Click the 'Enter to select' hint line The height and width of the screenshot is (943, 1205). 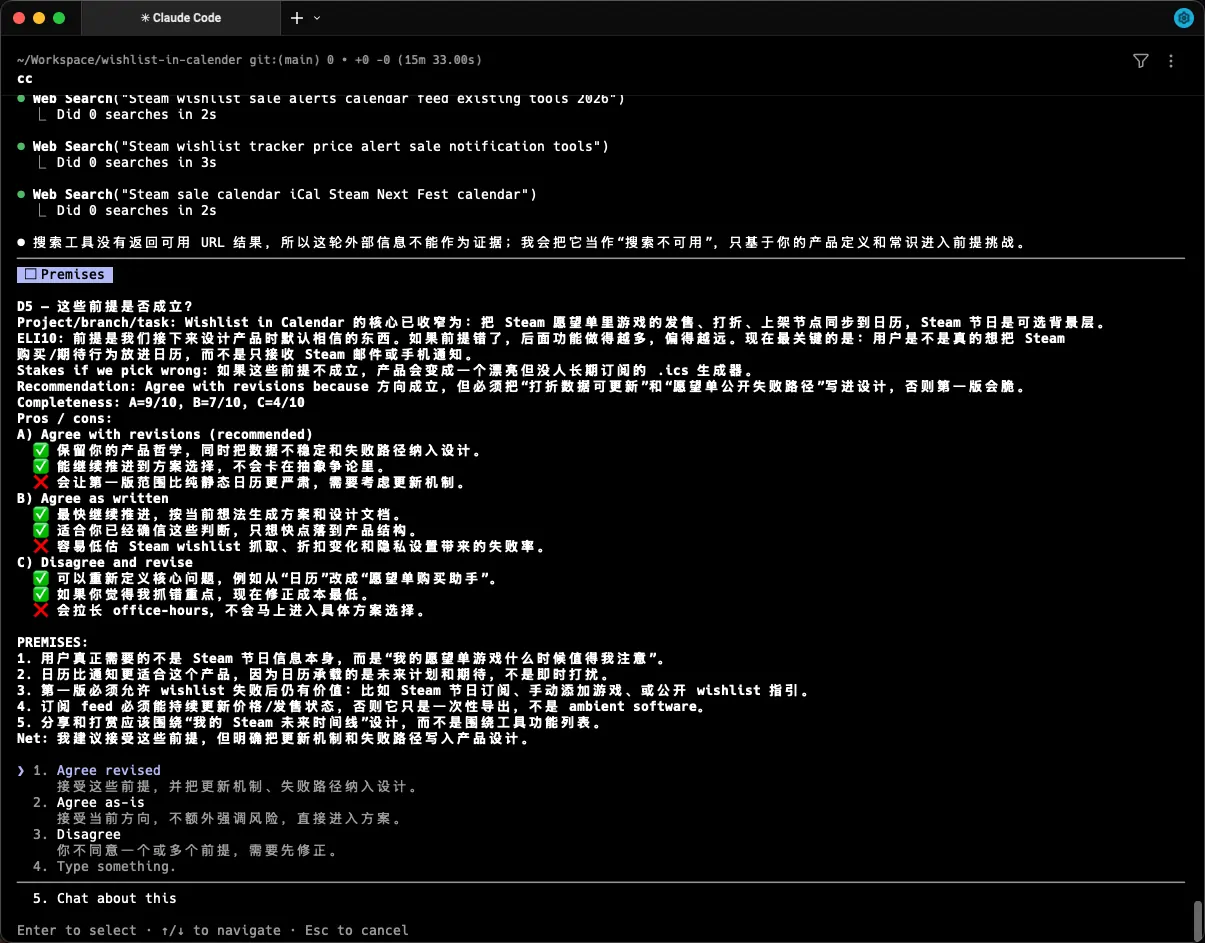click(x=213, y=930)
